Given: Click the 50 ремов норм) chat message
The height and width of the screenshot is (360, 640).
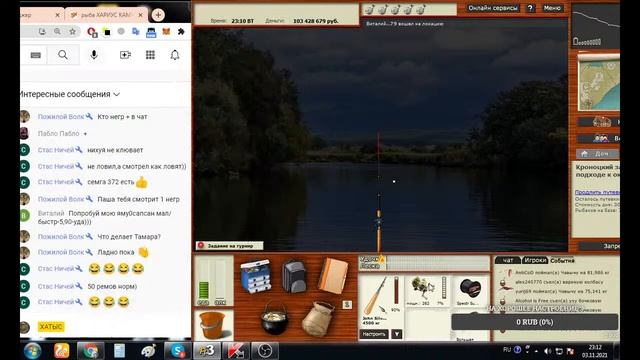Looking at the screenshot, I should coord(112,287).
